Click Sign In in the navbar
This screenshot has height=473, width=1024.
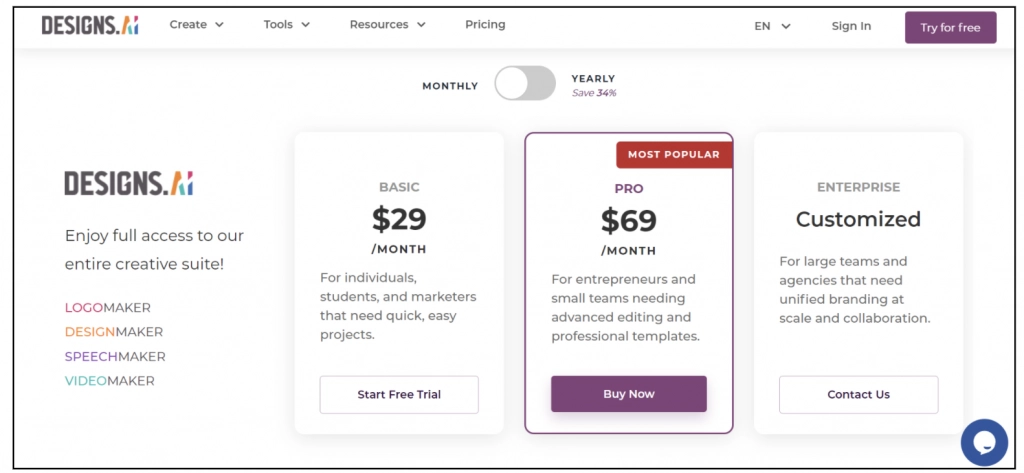(851, 27)
